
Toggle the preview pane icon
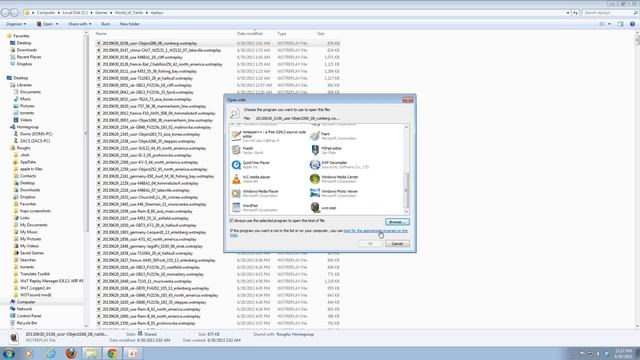click(620, 24)
